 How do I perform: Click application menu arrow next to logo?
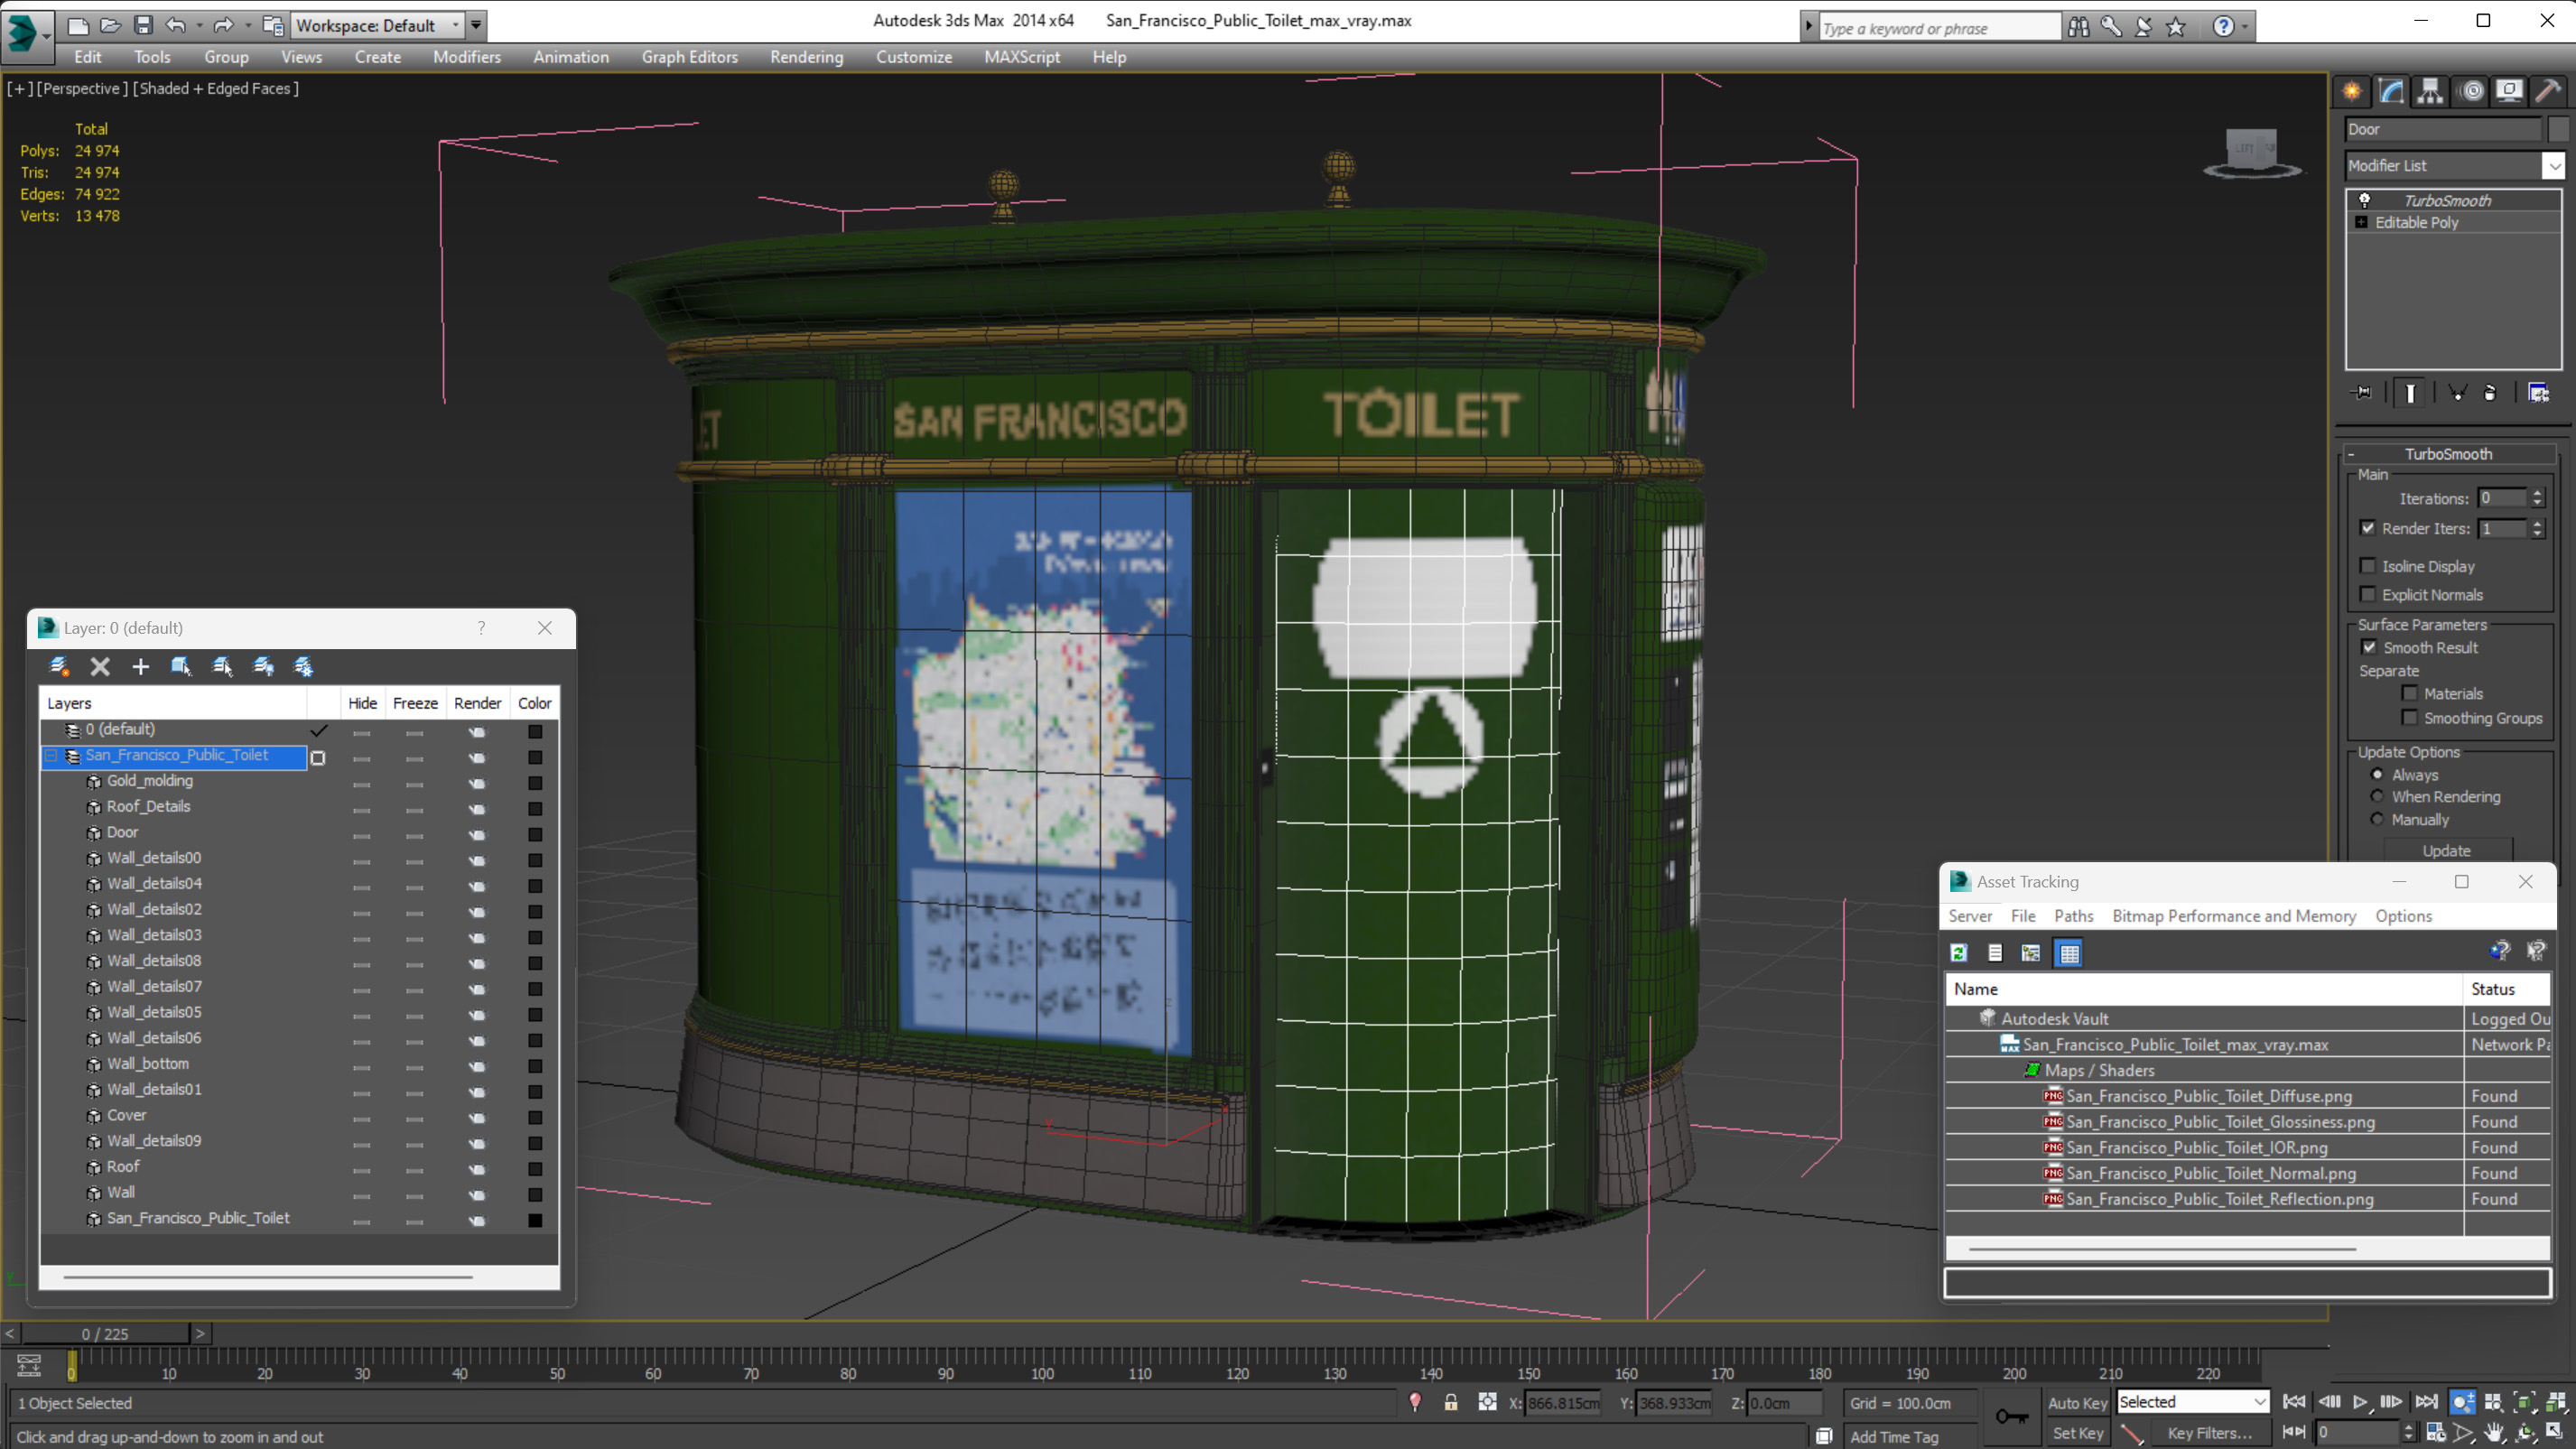coord(47,36)
